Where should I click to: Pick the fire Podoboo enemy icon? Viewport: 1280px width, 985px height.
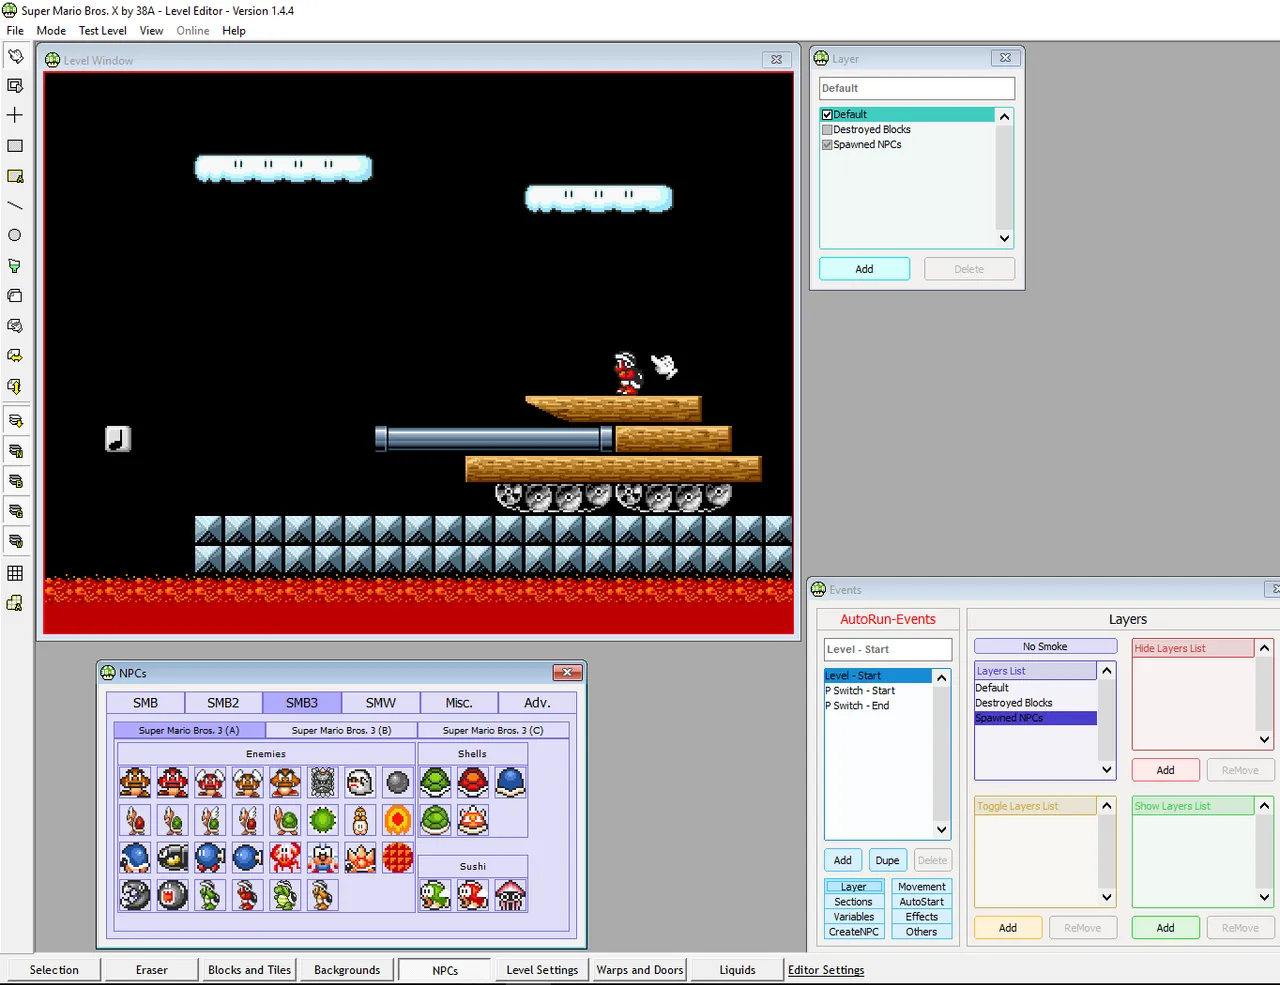click(x=398, y=820)
